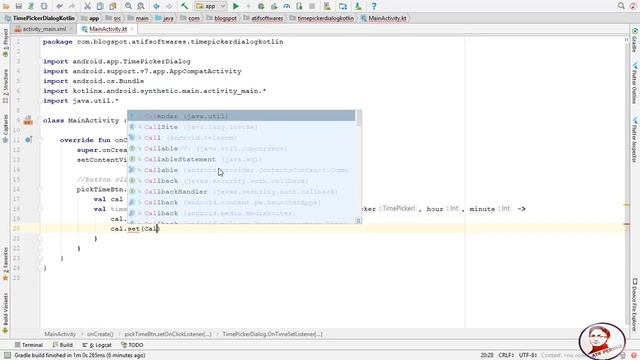
Task: Click the Debug app bug icon
Action: pos(261,6)
